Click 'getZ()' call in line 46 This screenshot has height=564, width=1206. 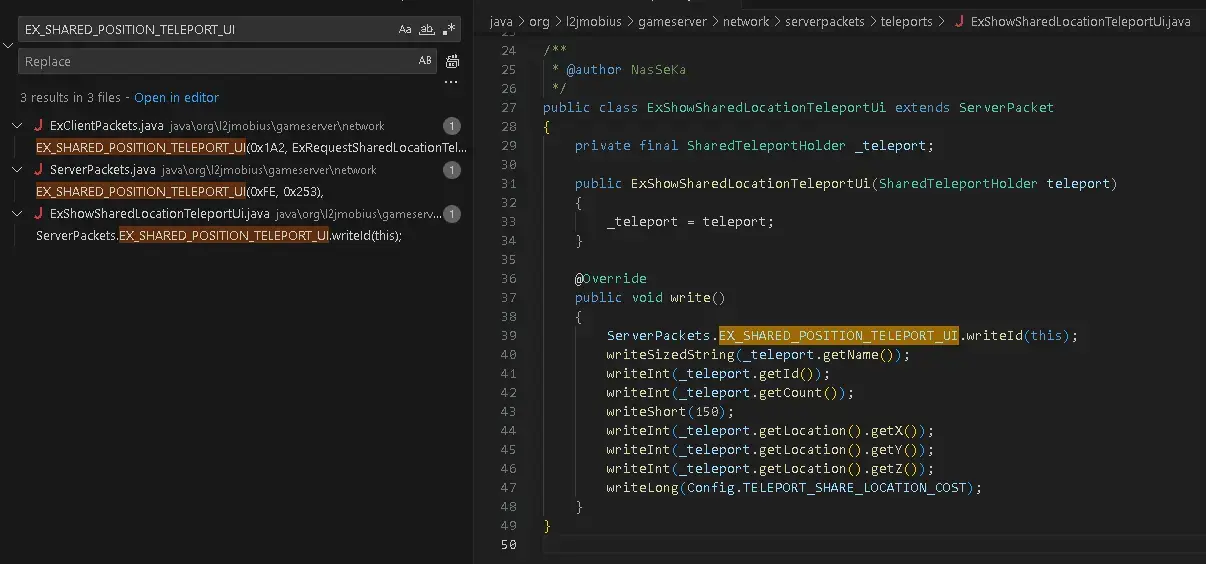click(x=894, y=468)
